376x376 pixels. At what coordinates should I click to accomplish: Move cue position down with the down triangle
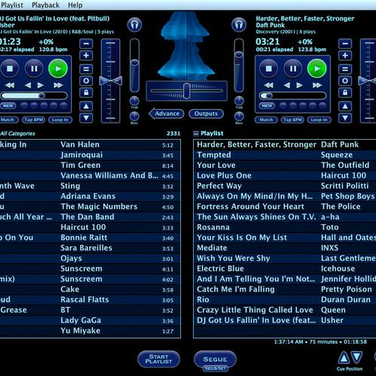(357, 357)
